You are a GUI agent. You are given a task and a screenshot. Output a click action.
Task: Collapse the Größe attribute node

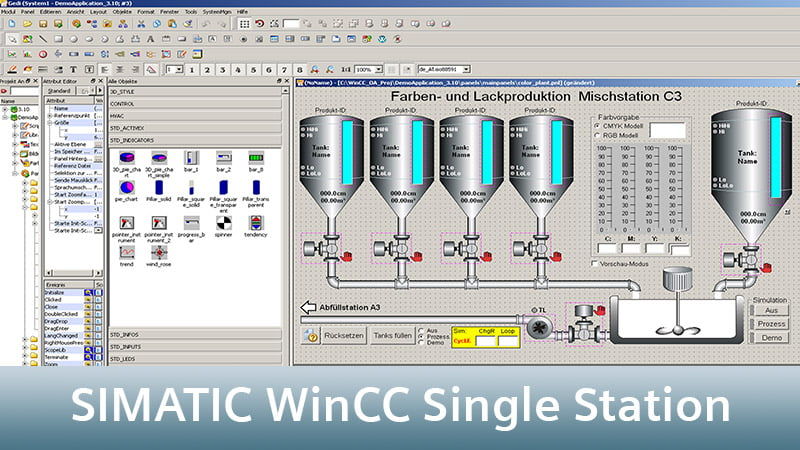click(50, 123)
